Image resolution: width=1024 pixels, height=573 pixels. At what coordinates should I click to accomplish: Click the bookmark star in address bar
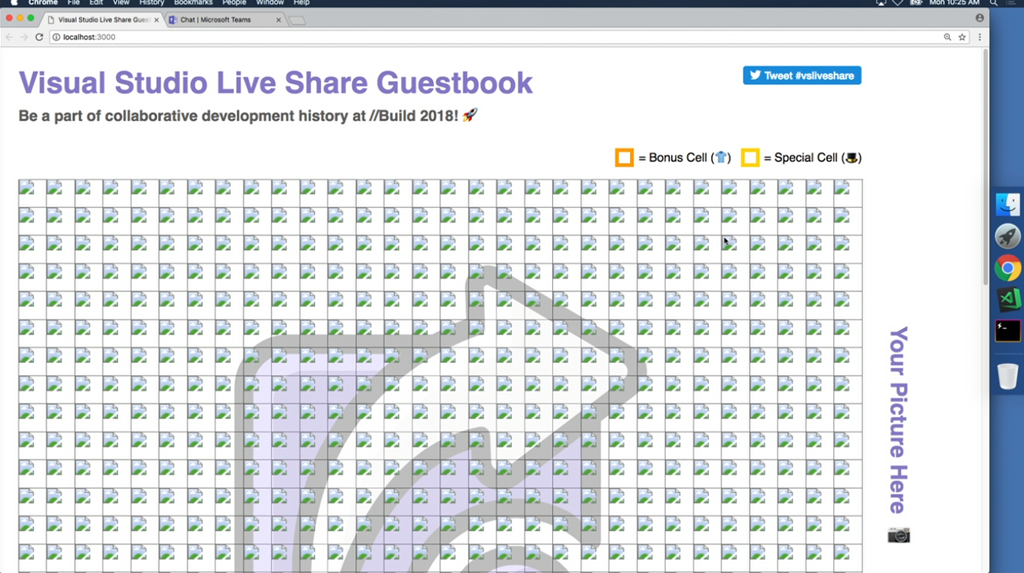coord(962,37)
